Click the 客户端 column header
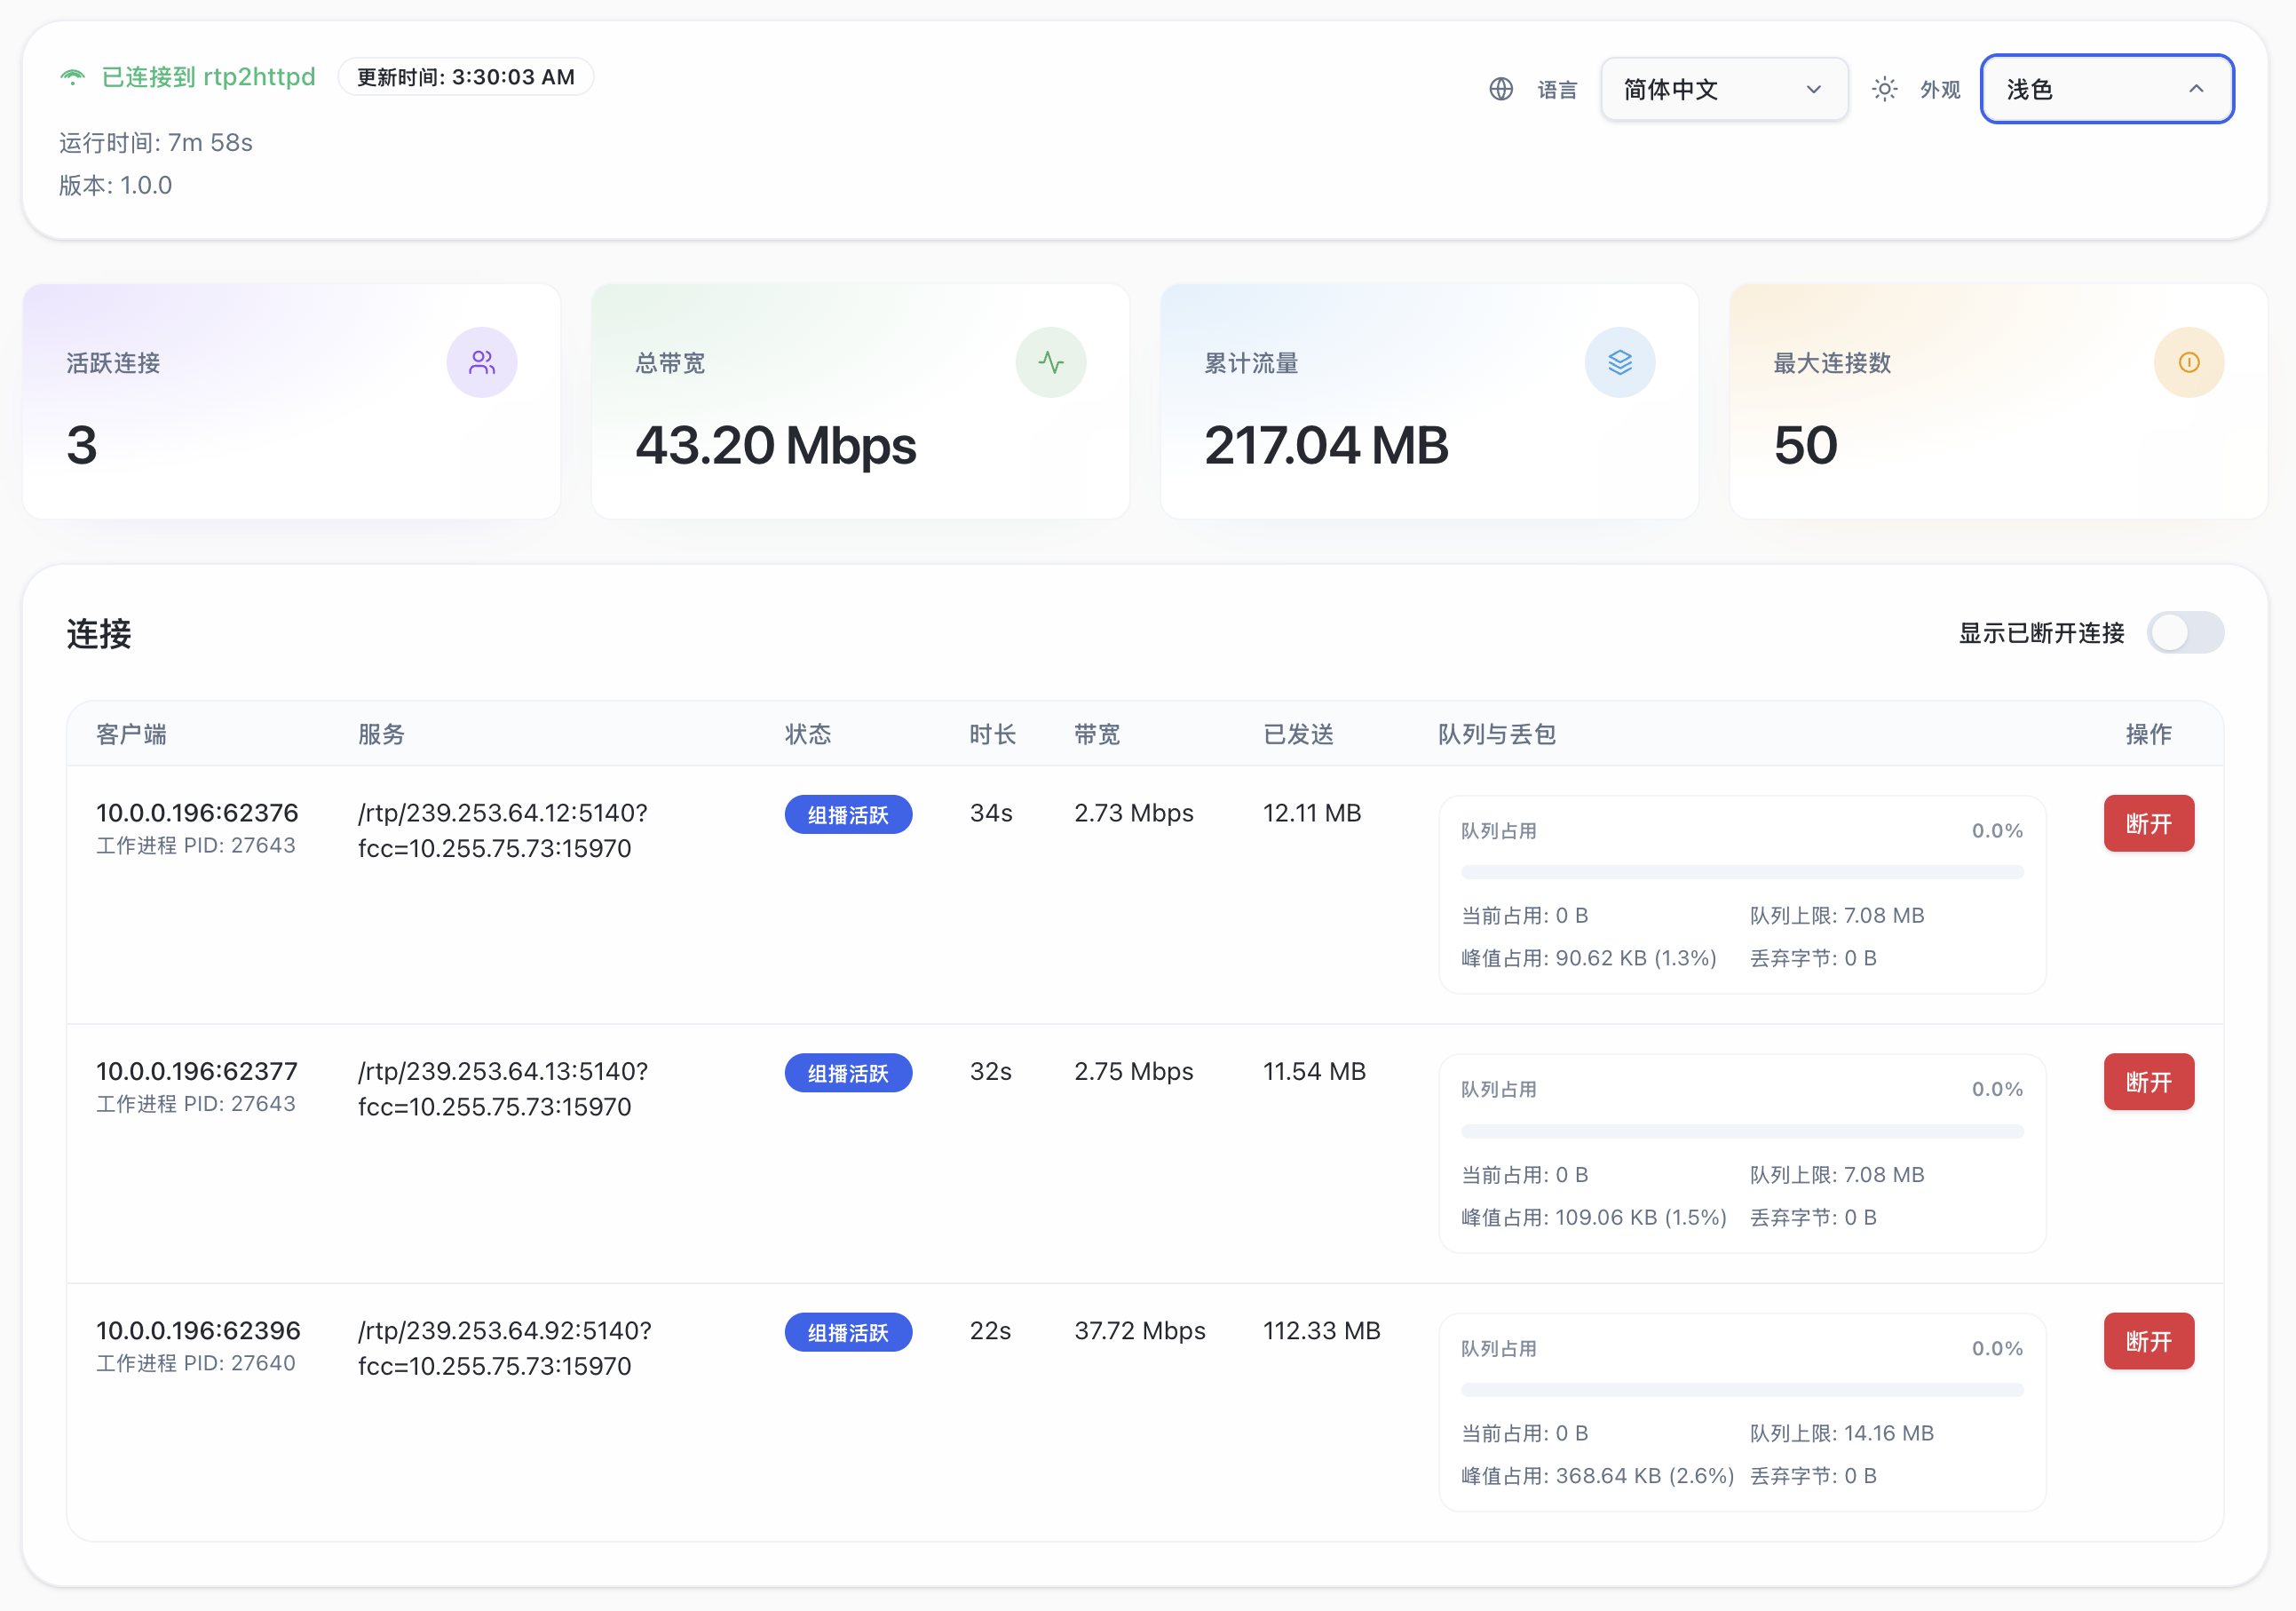This screenshot has width=2296, height=1611. [x=131, y=734]
